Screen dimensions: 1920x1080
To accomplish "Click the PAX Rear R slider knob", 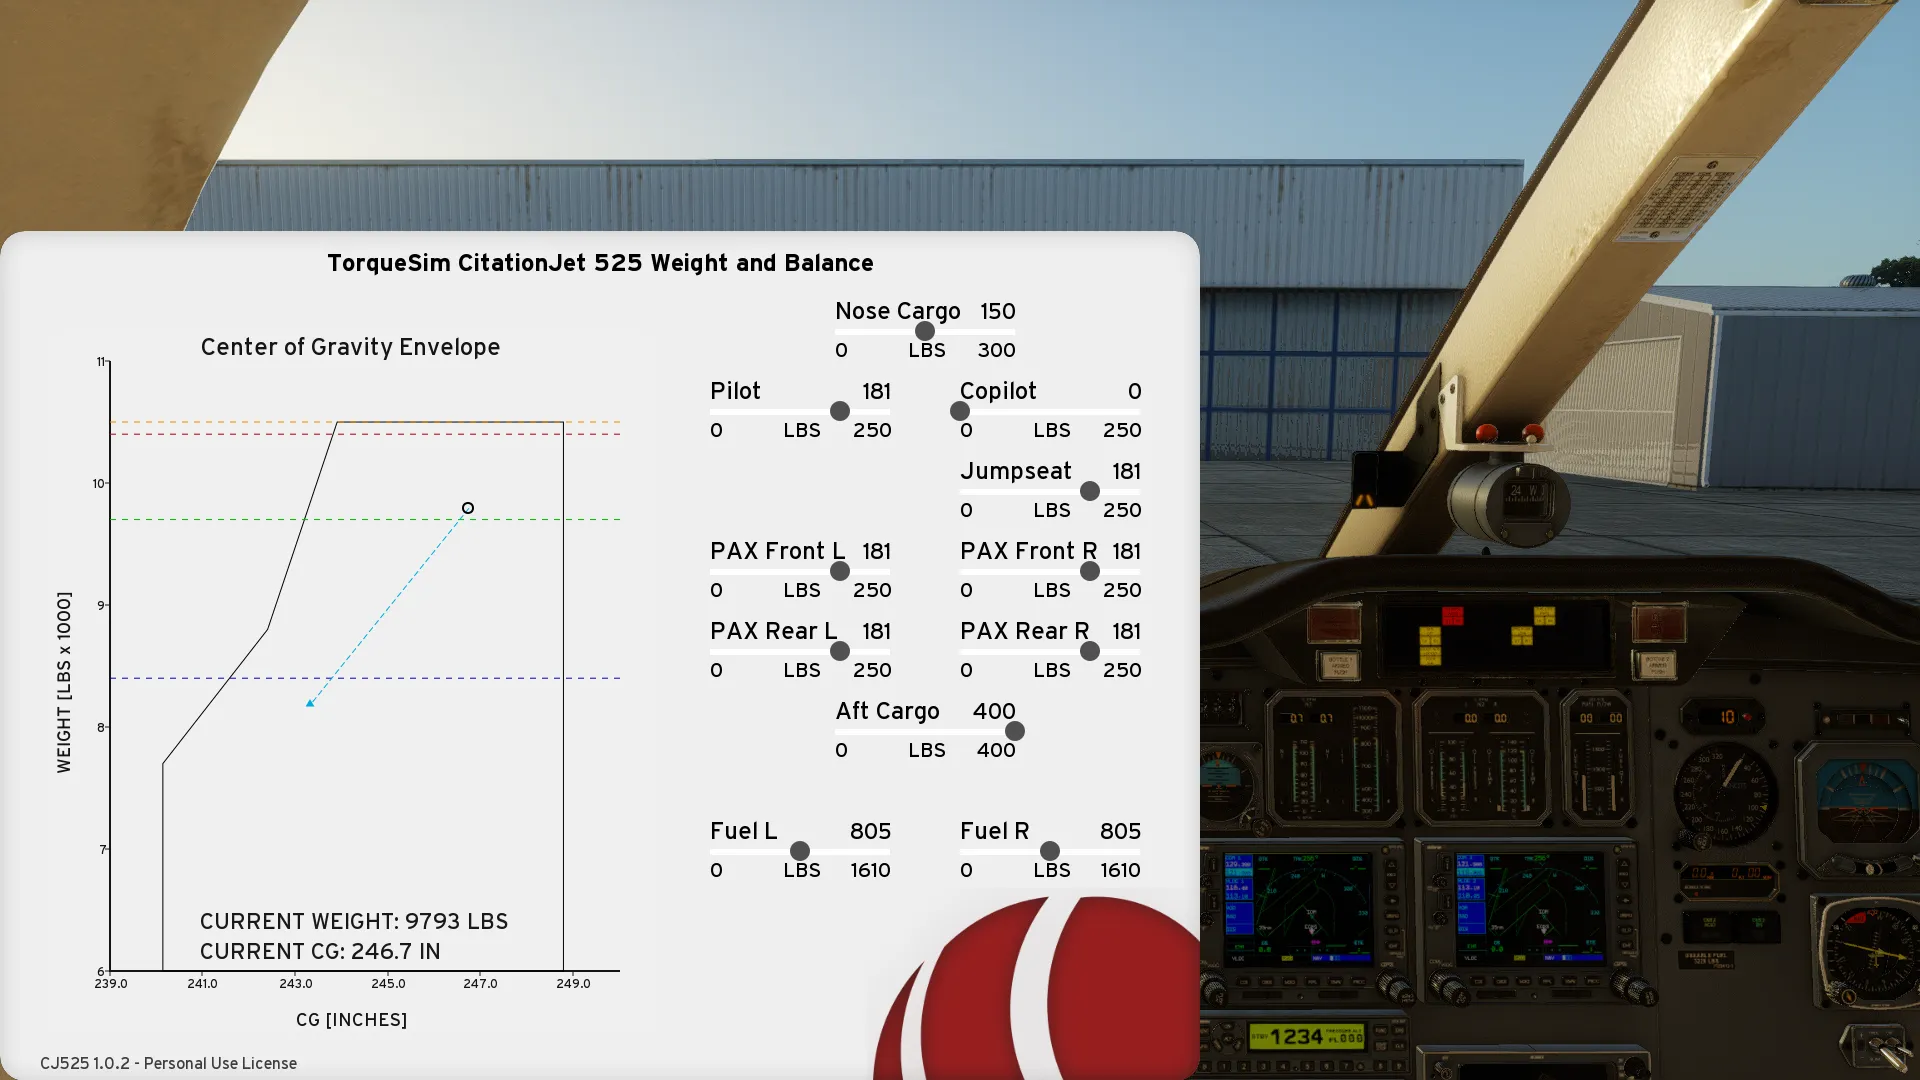I will pos(1090,651).
